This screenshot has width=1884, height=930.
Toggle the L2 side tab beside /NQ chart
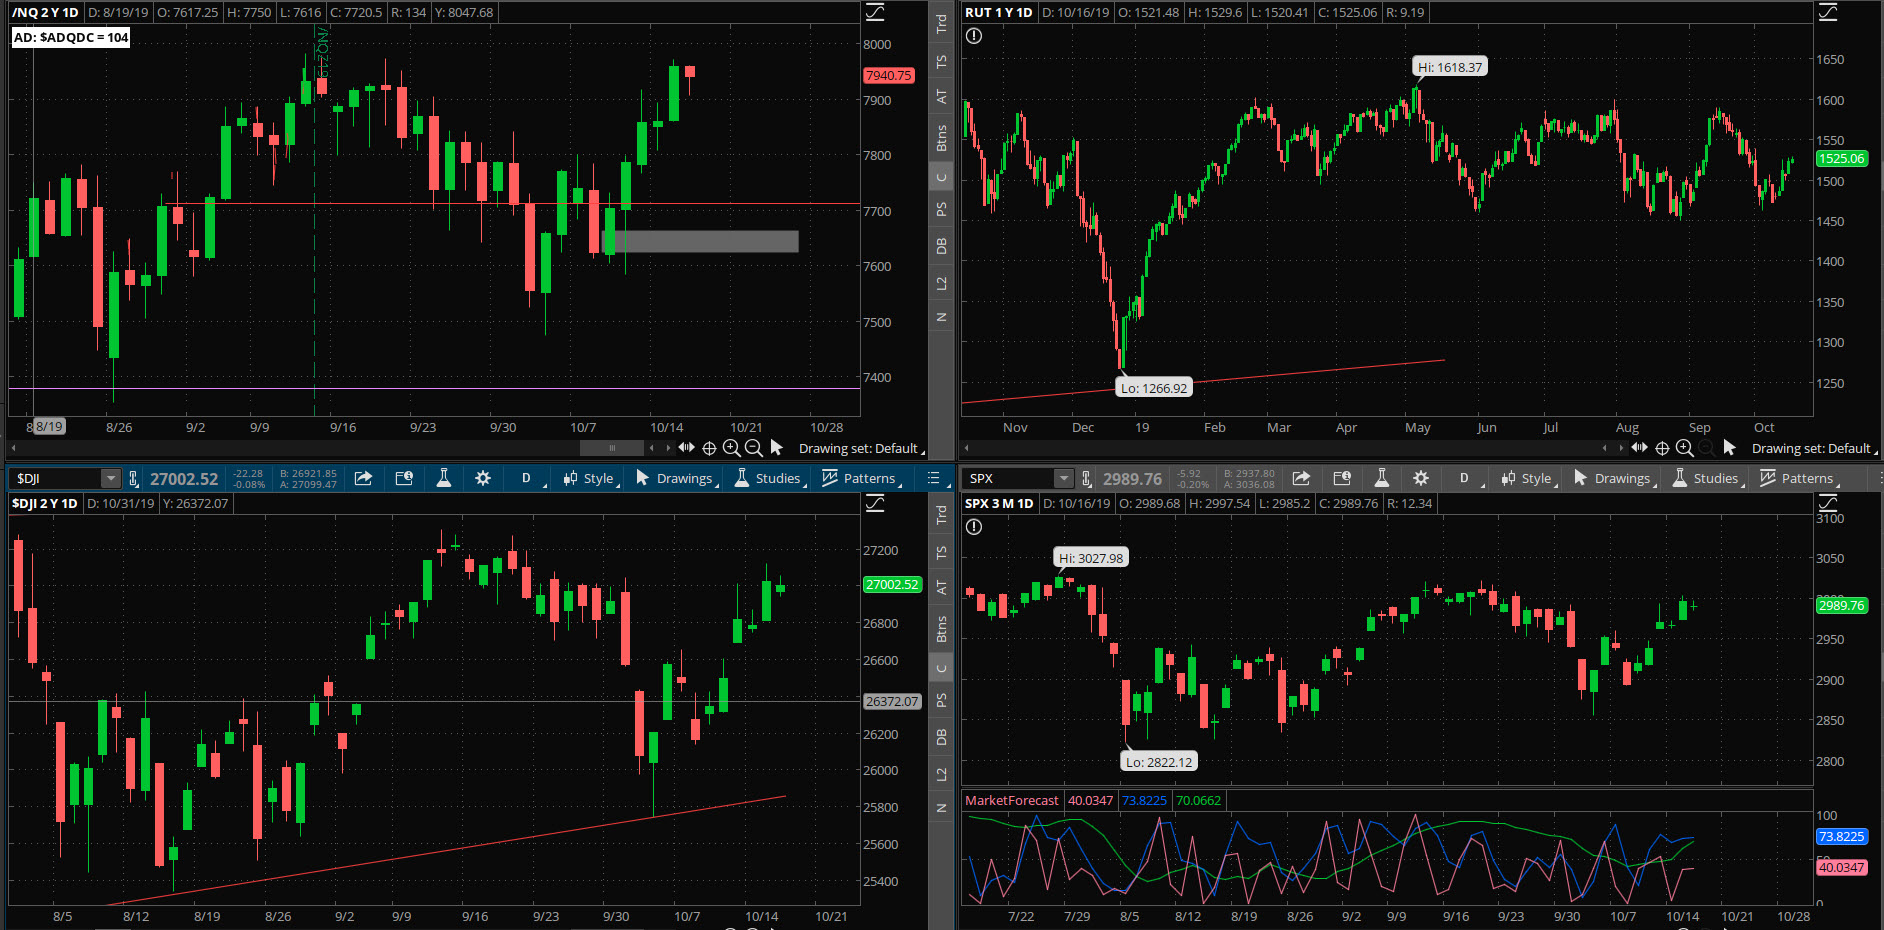941,283
